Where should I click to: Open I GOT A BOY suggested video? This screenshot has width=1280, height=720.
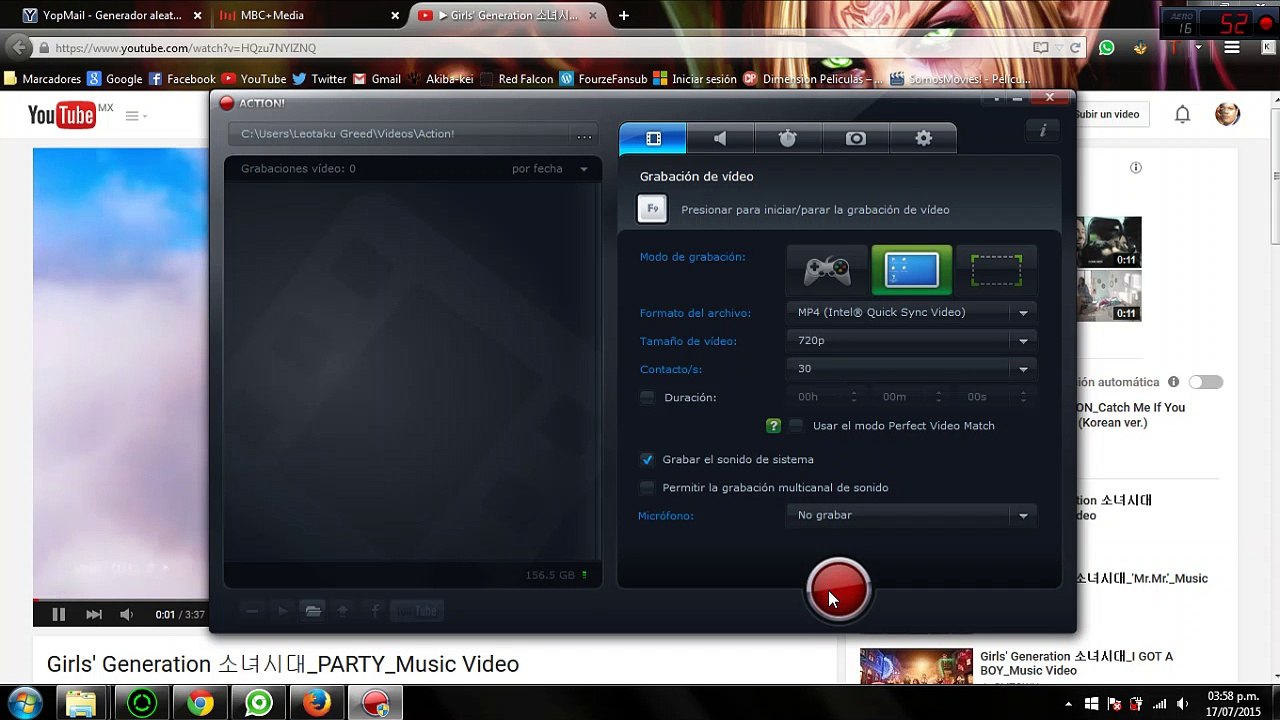click(x=1076, y=664)
